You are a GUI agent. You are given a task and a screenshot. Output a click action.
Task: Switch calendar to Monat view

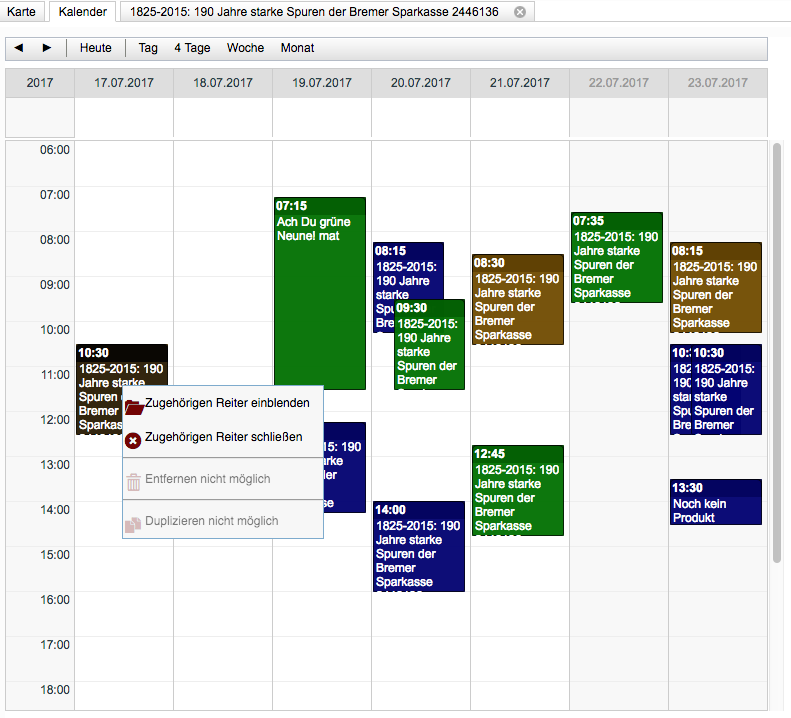pos(297,48)
